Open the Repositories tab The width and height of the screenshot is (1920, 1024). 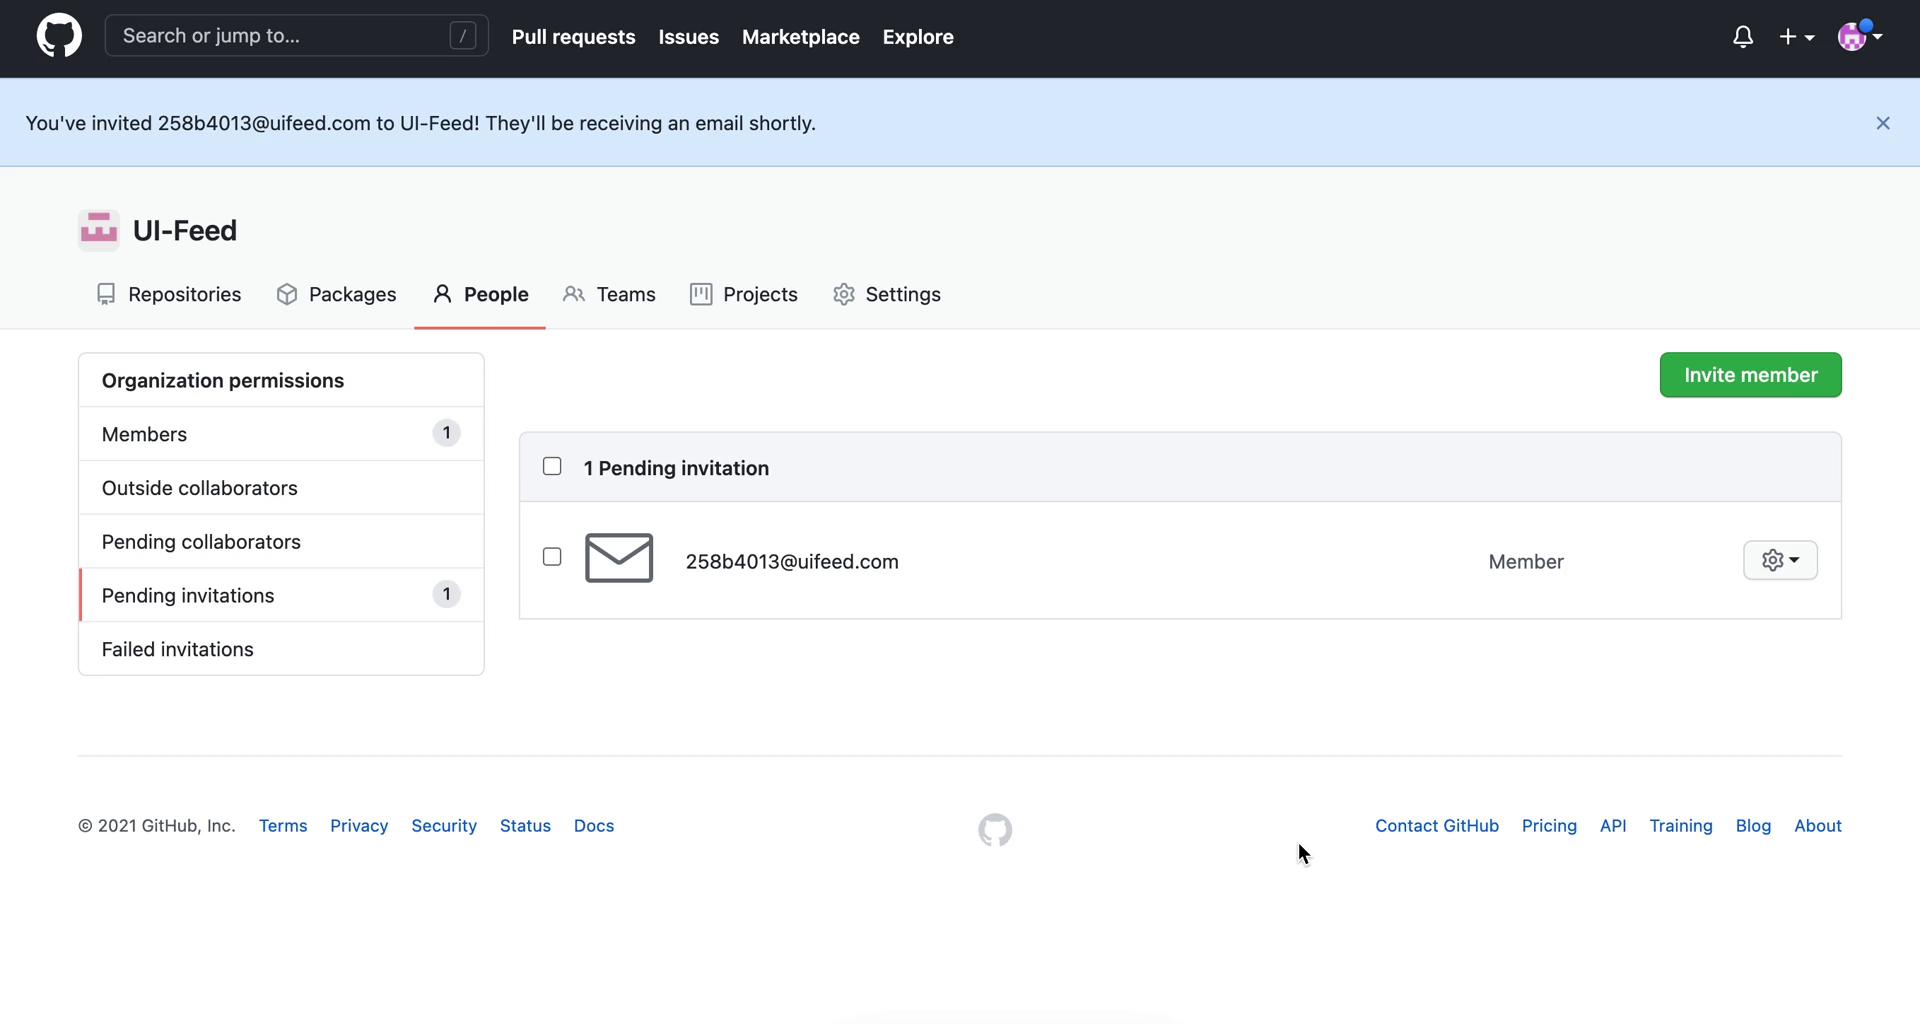(169, 294)
